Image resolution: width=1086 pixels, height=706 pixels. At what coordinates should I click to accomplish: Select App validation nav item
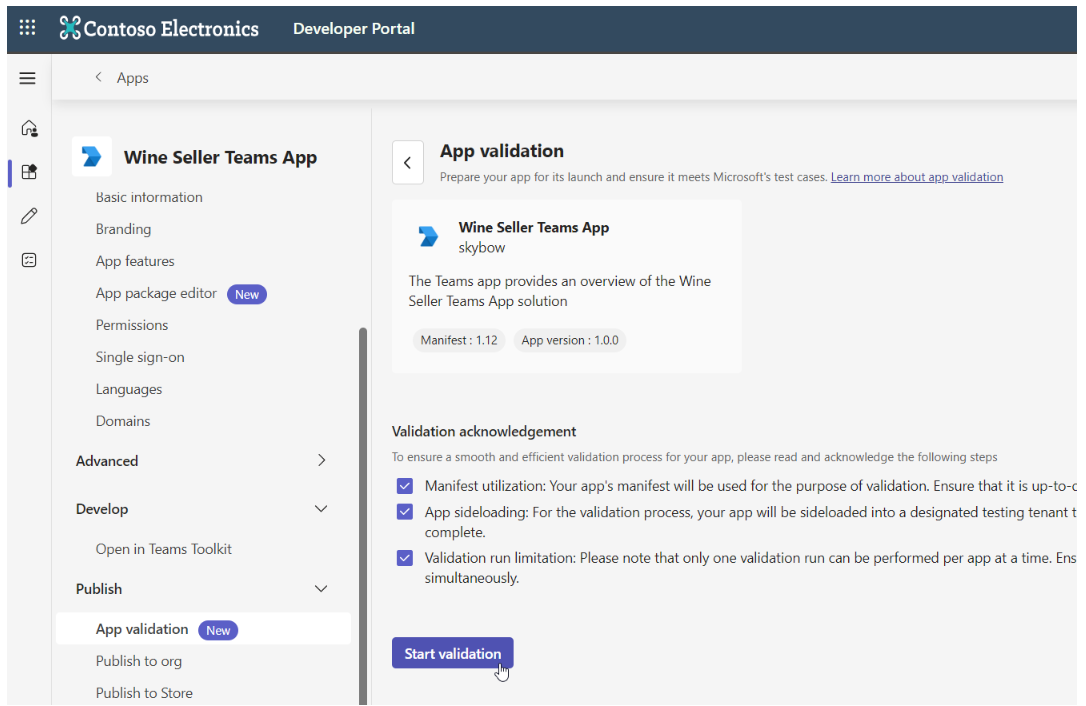pos(203,629)
